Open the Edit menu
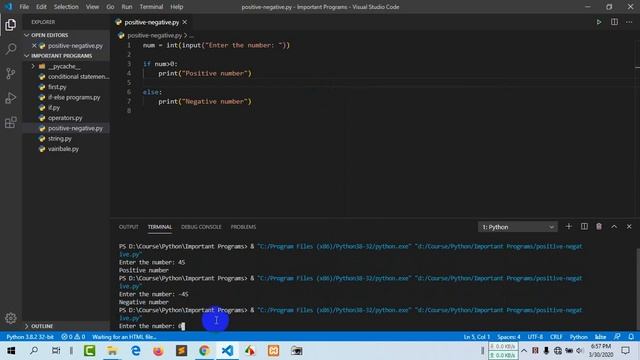Viewport: 640px width, 360px height. tap(41, 7)
